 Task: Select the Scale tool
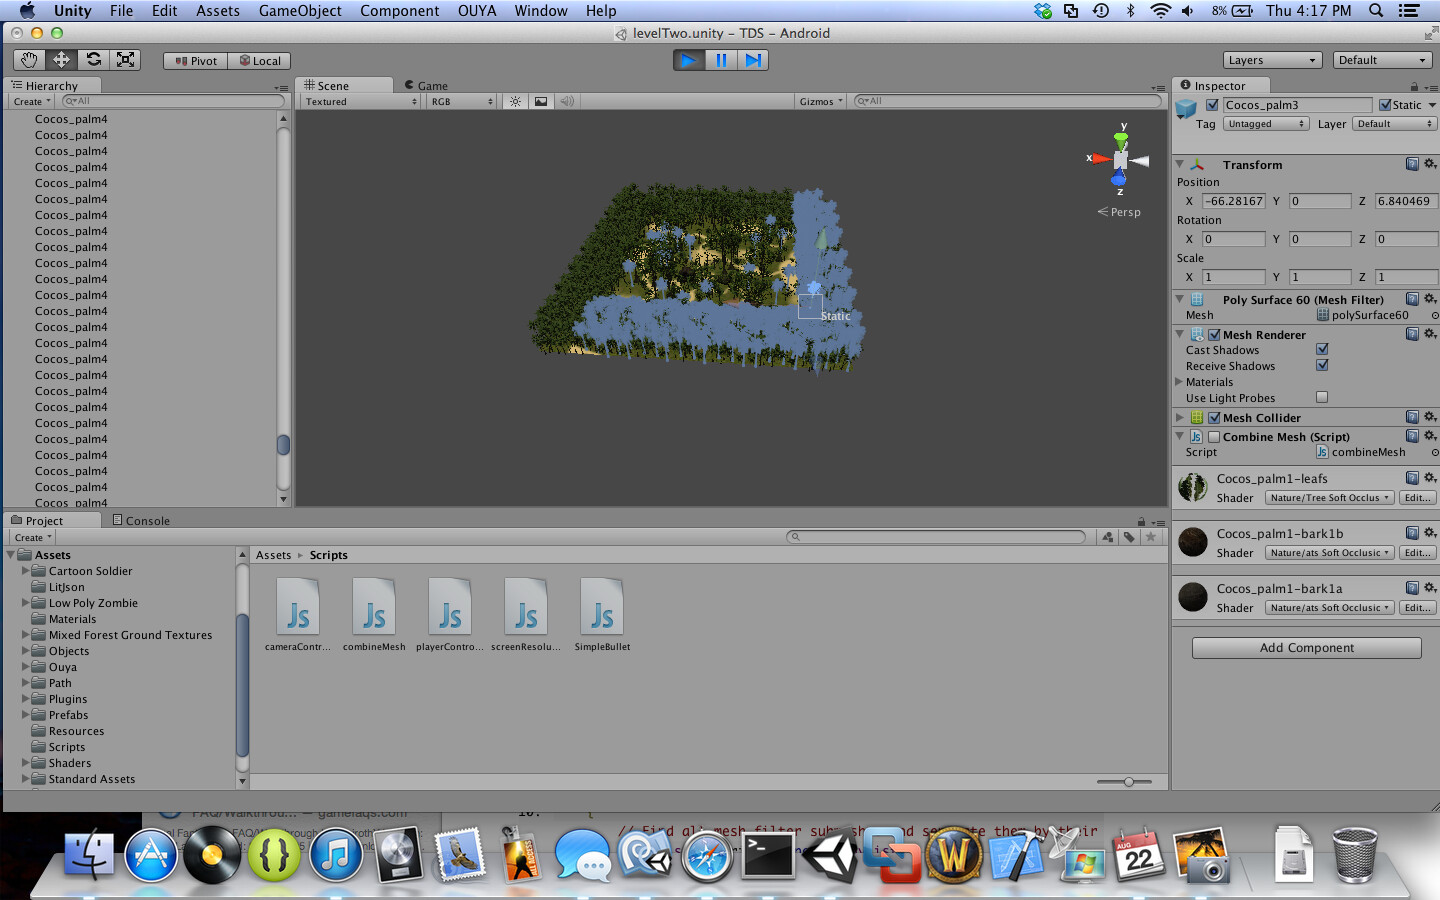[x=124, y=60]
